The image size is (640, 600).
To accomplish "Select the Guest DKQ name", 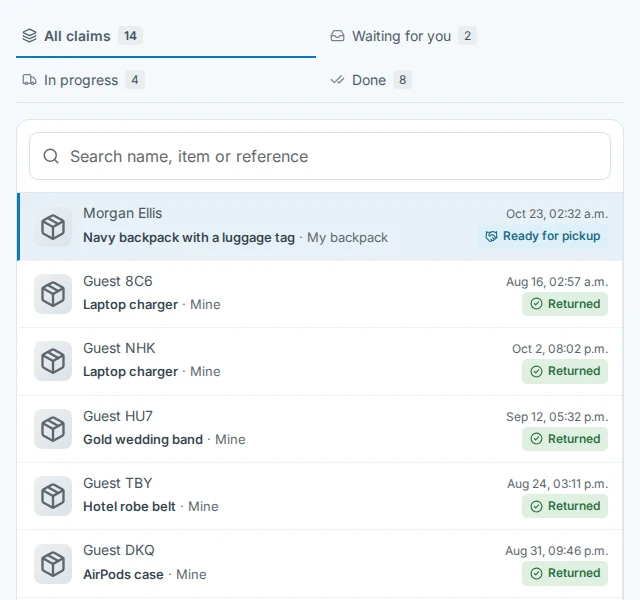I will (119, 550).
